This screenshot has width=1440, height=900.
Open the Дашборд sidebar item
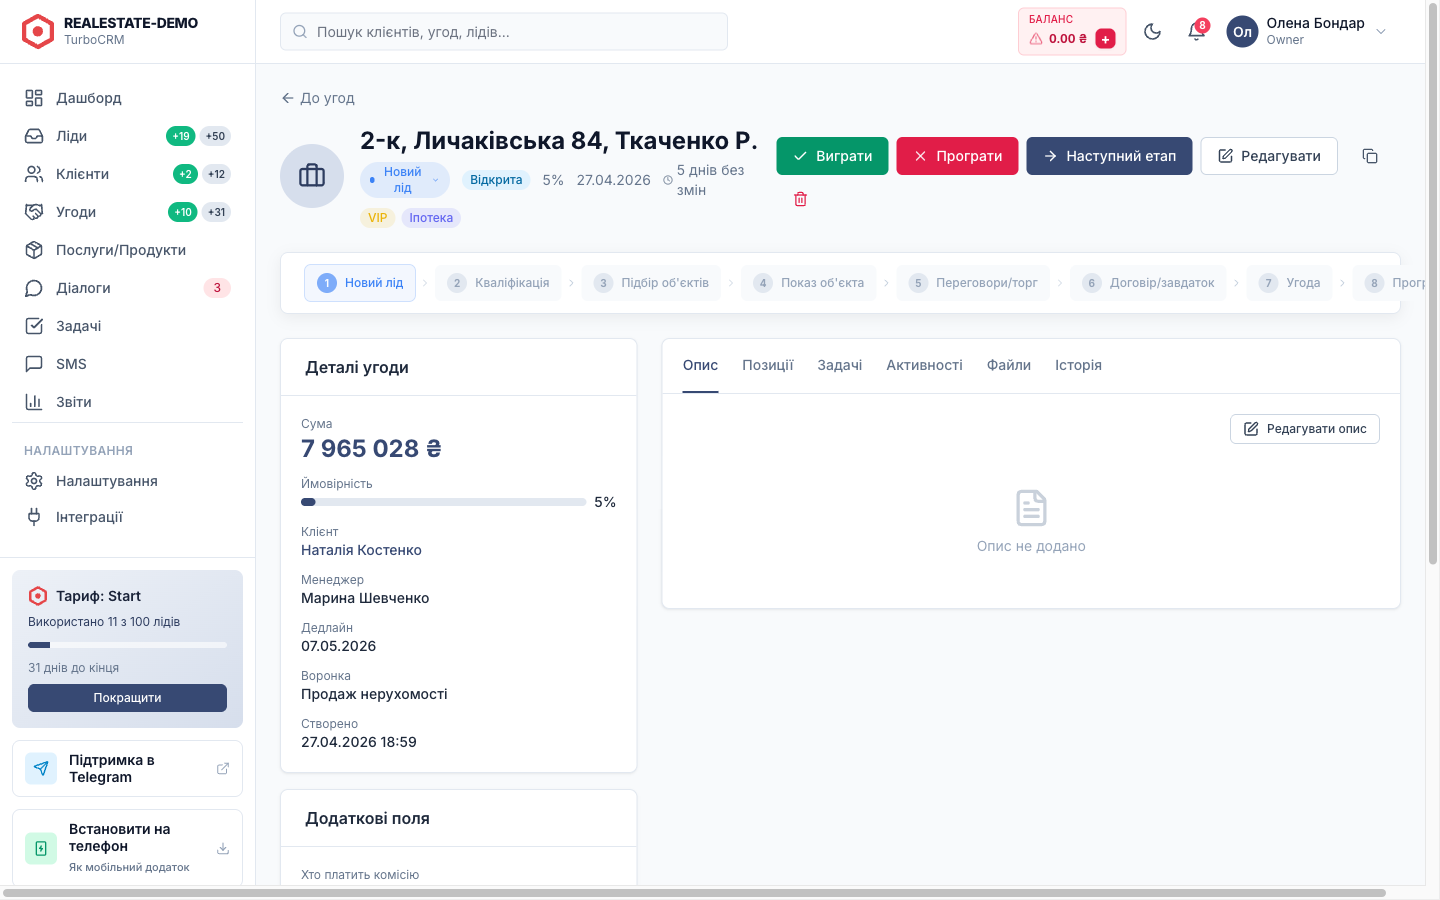pyautogui.click(x=127, y=98)
